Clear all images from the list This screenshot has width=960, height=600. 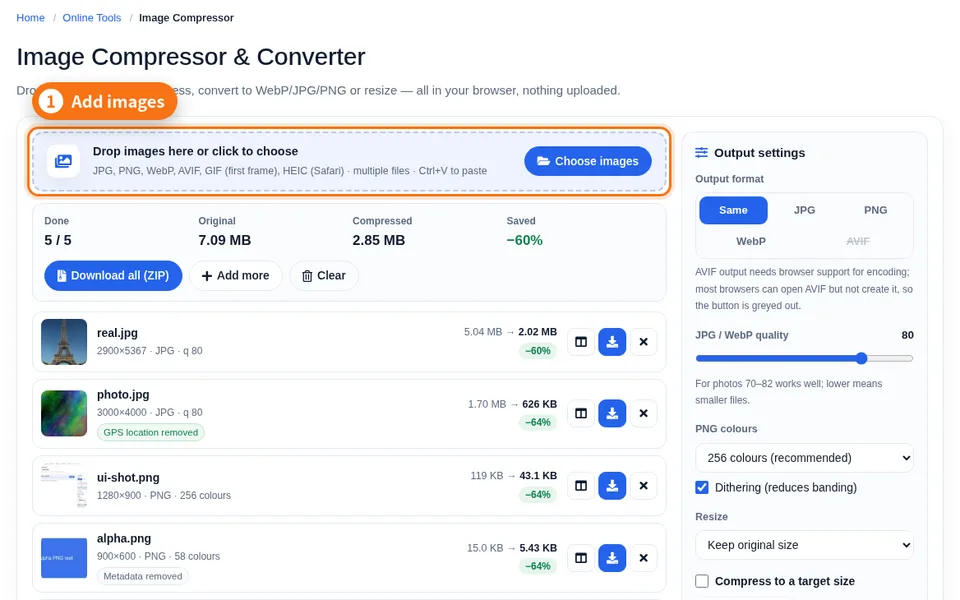(x=324, y=276)
